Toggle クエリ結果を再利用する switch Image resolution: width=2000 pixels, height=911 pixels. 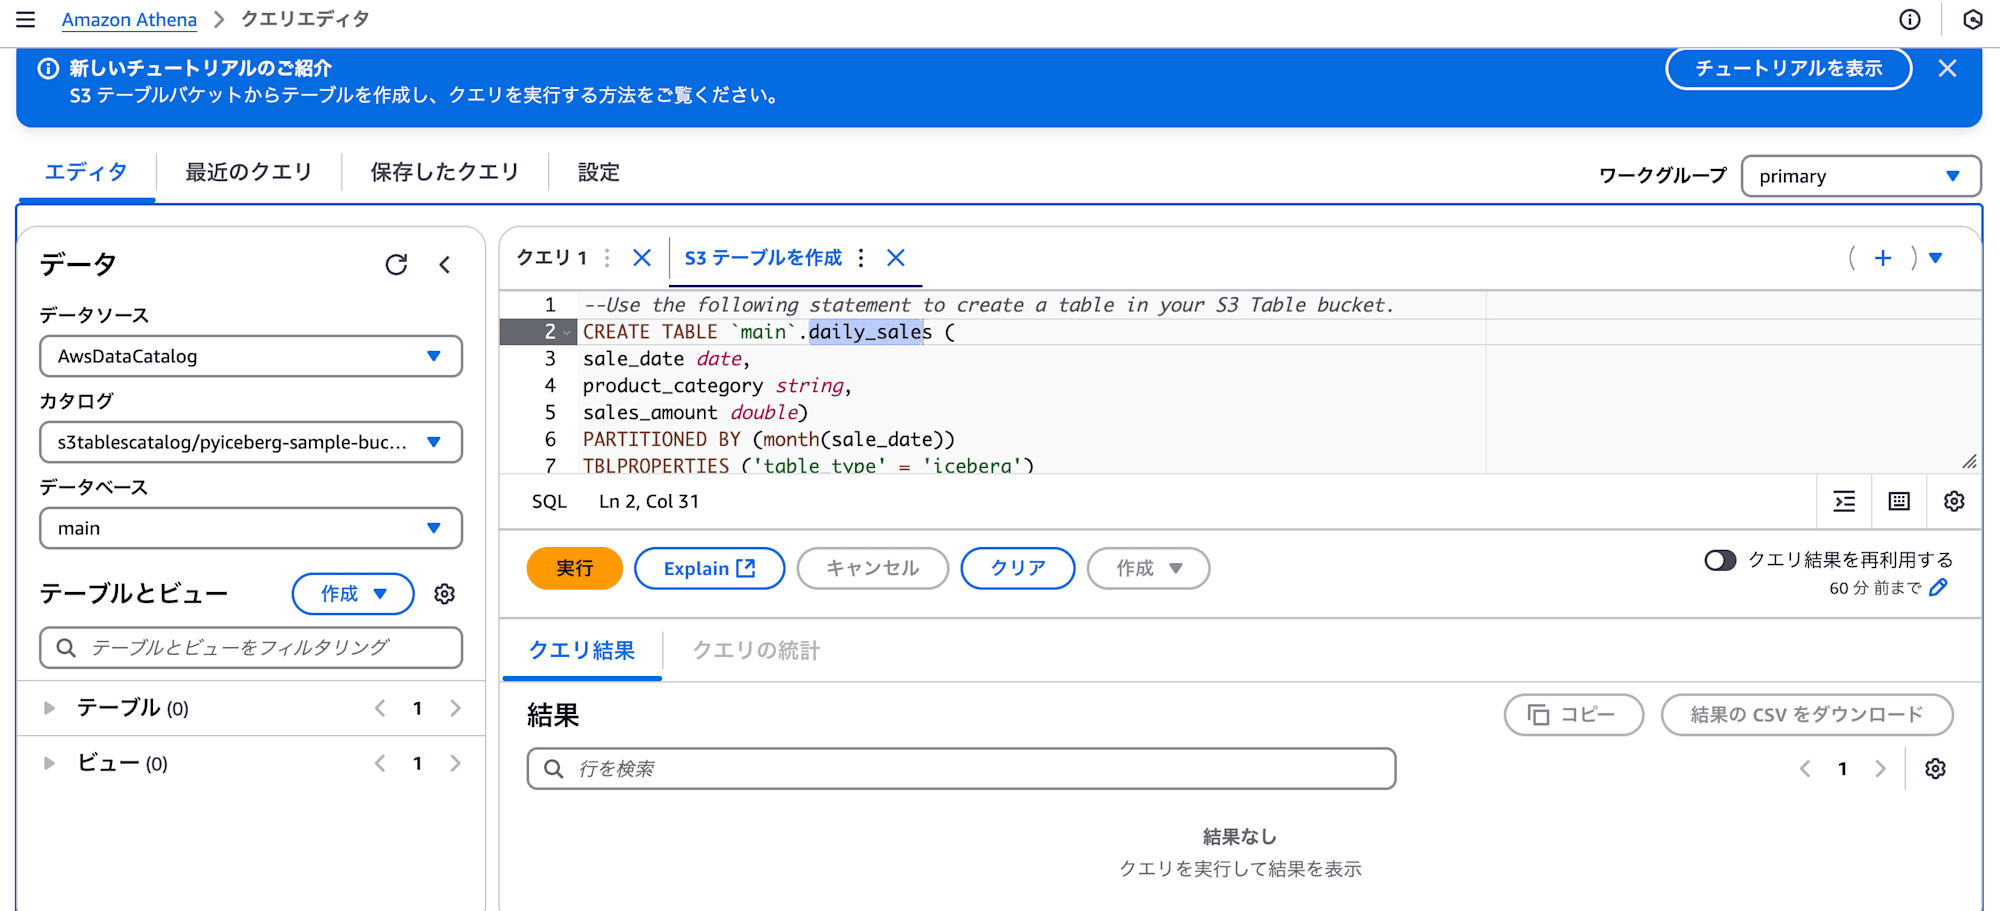[1720, 560]
